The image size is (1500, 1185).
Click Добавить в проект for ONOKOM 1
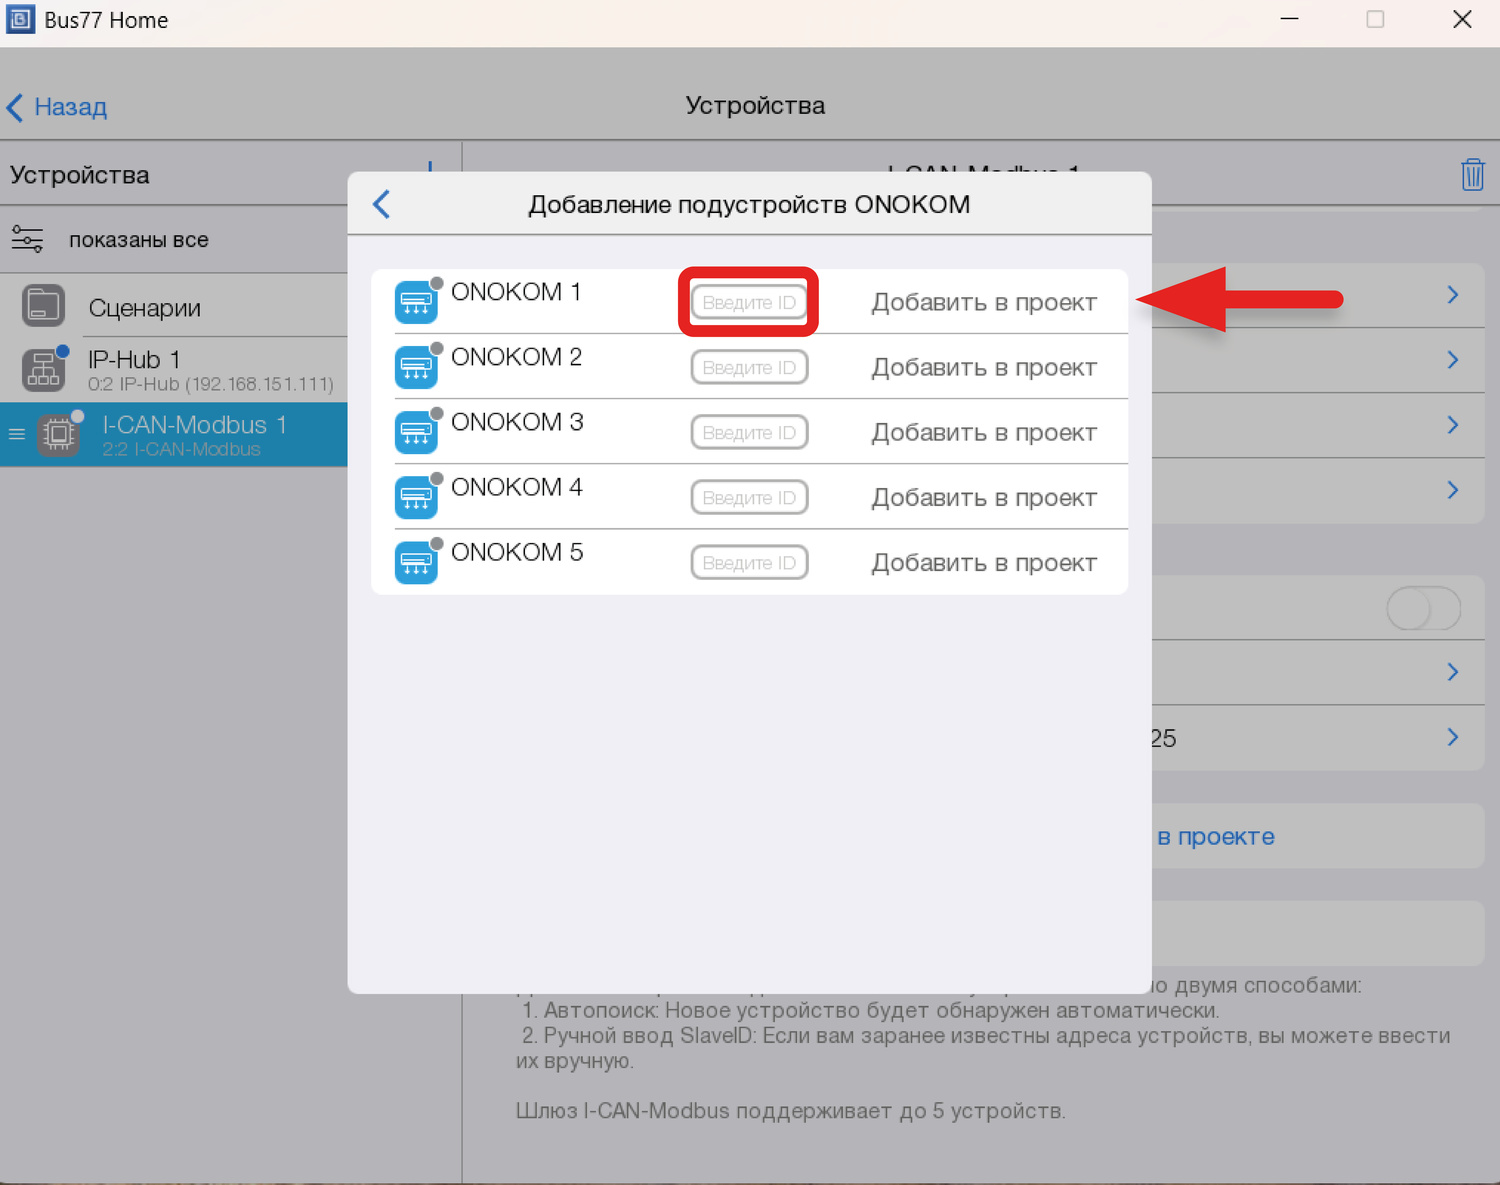tap(983, 303)
